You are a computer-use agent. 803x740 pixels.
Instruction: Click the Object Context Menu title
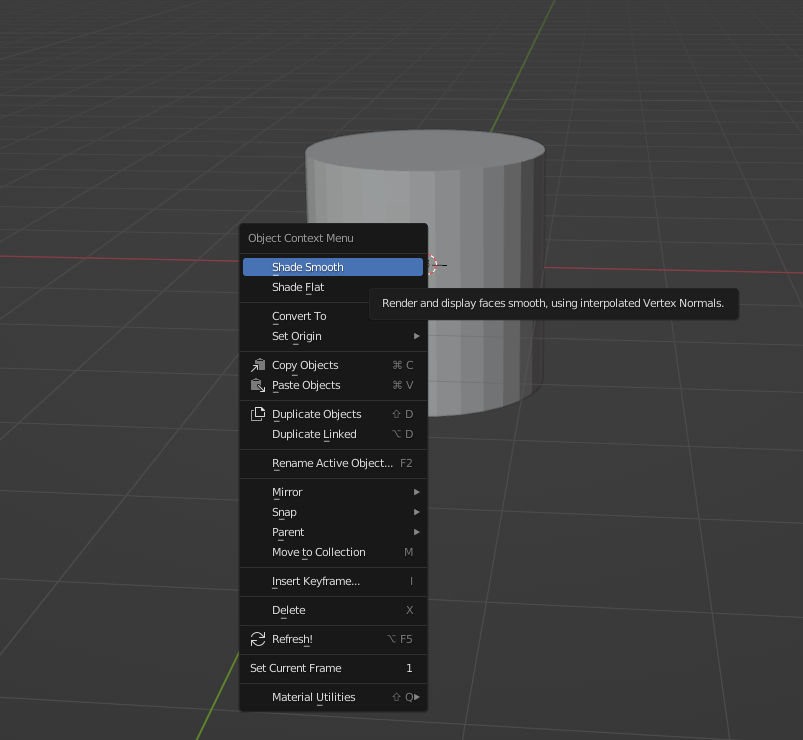[301, 238]
